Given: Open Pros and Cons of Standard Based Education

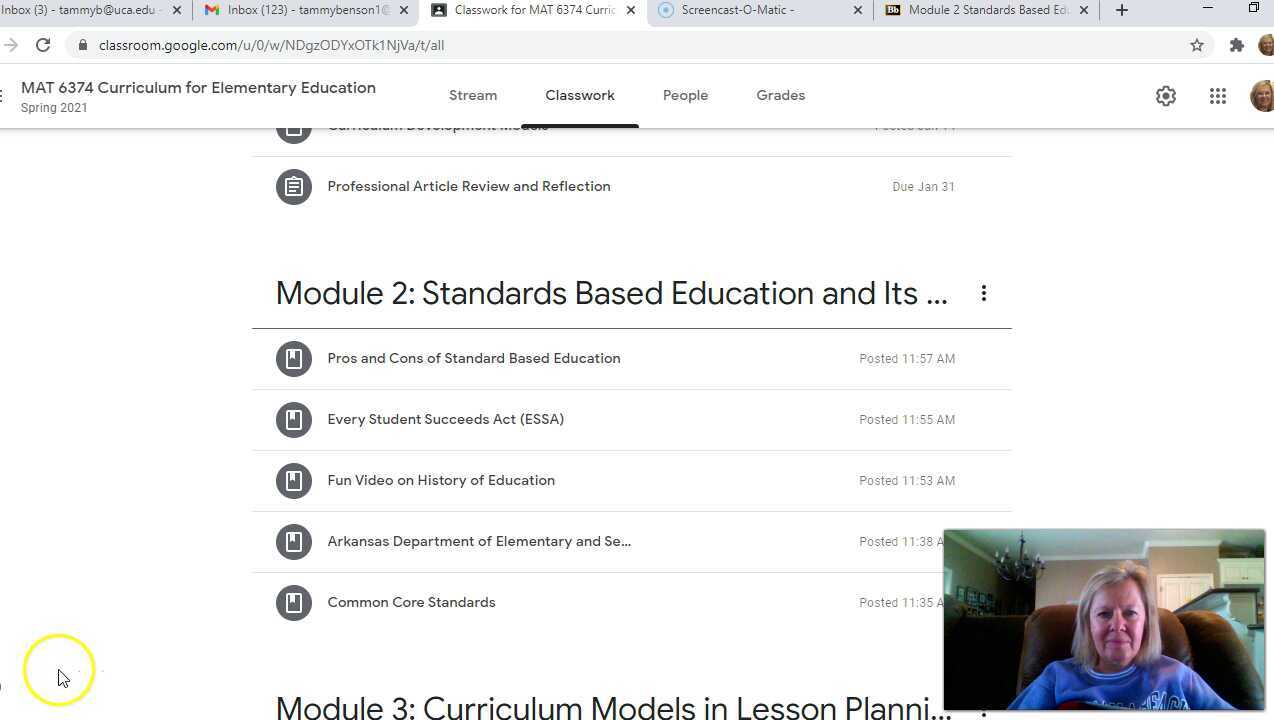Looking at the screenshot, I should (x=474, y=358).
